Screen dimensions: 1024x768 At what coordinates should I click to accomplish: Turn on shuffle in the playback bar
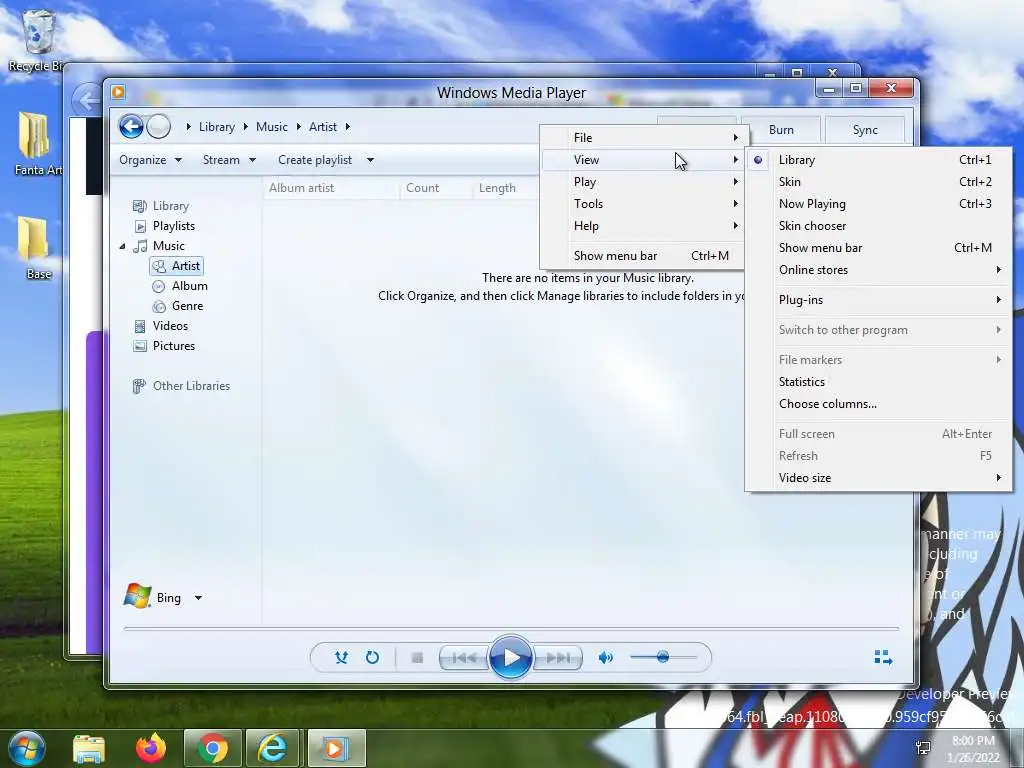pos(341,657)
